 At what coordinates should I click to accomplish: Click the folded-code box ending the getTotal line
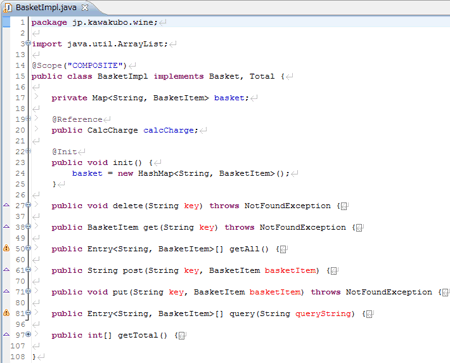click(182, 336)
